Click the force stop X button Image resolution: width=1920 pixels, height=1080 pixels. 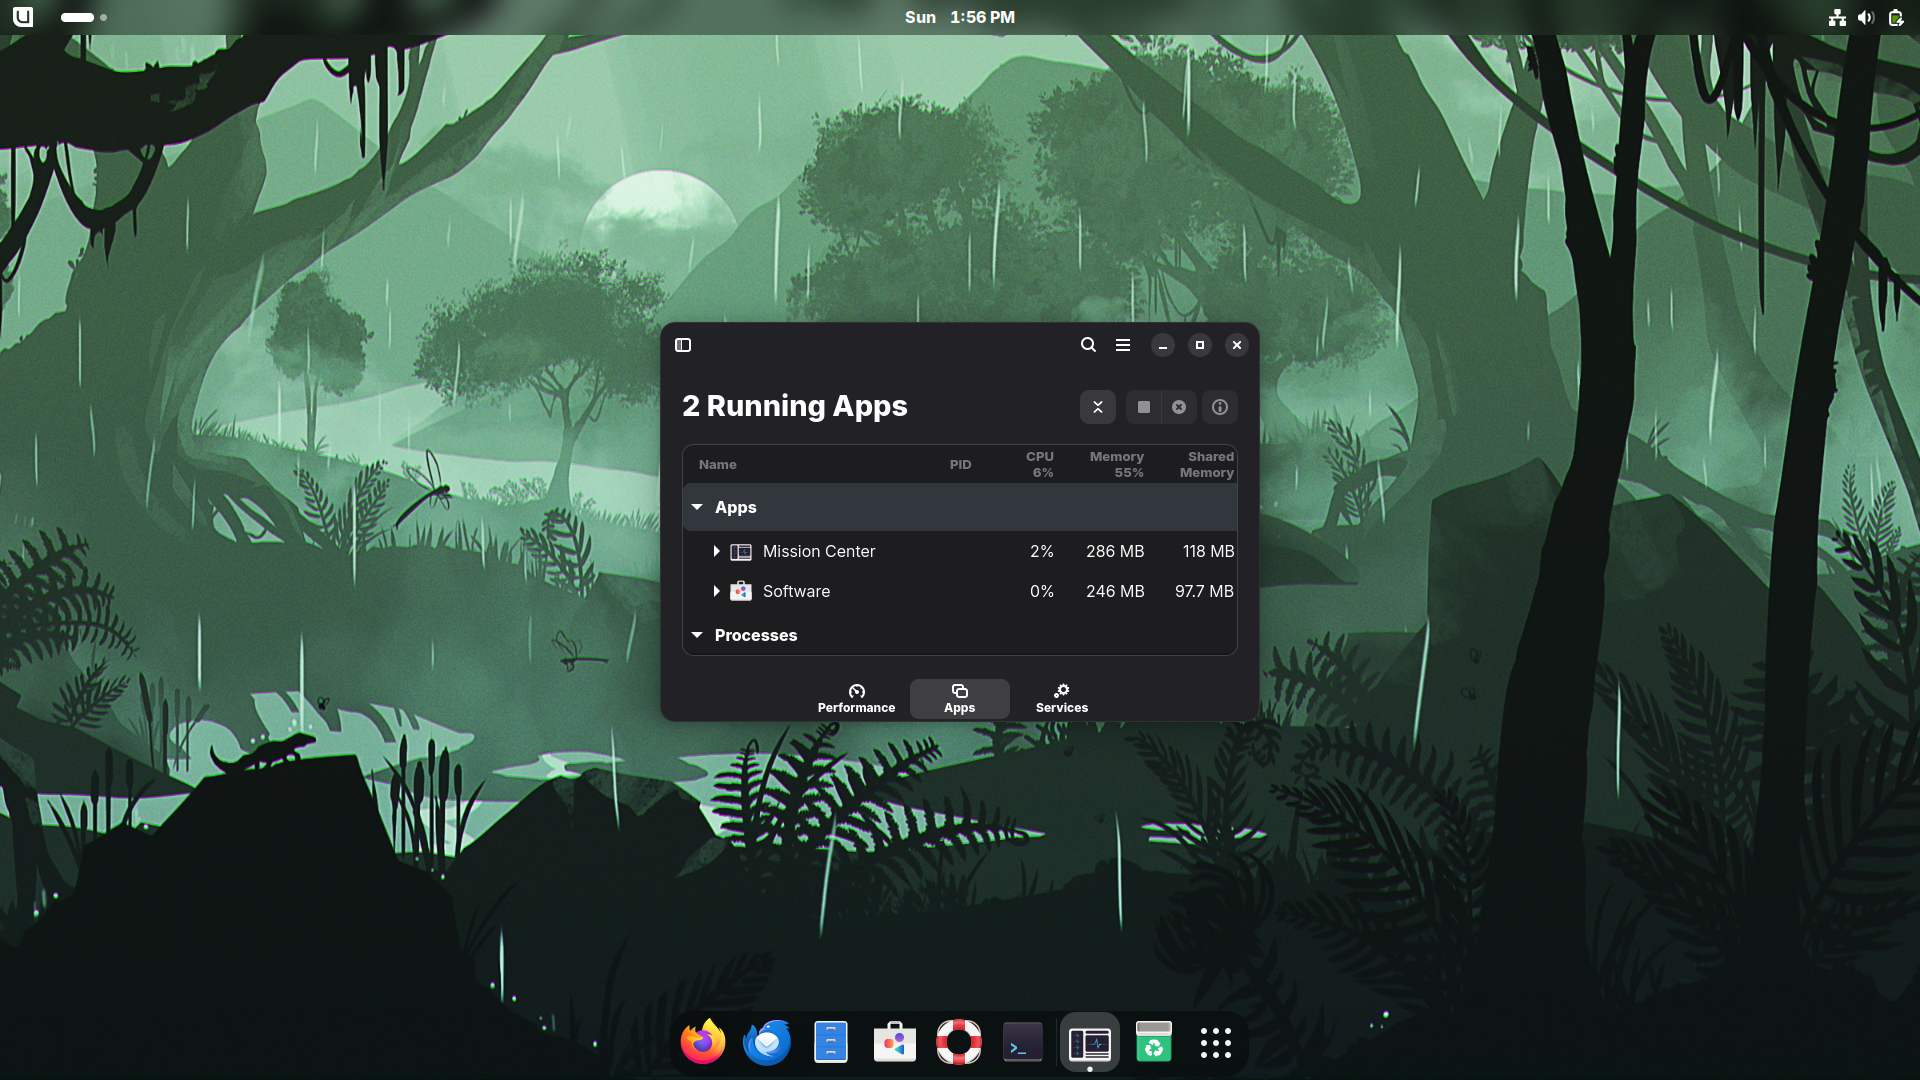pyautogui.click(x=1179, y=407)
